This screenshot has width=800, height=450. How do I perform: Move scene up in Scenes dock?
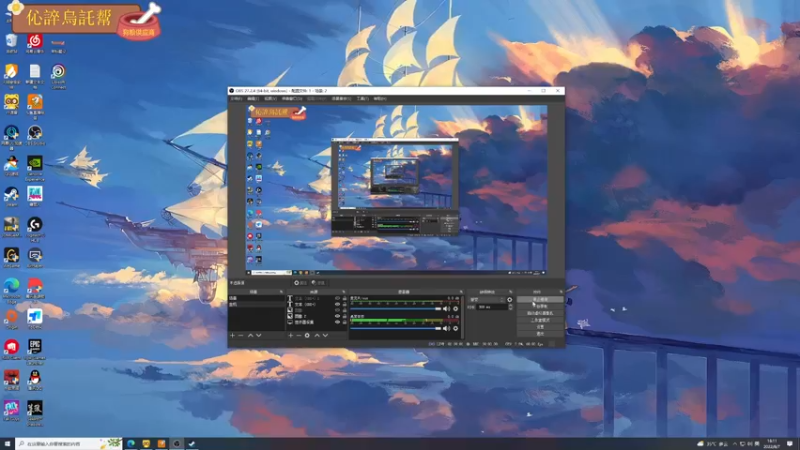click(x=250, y=335)
